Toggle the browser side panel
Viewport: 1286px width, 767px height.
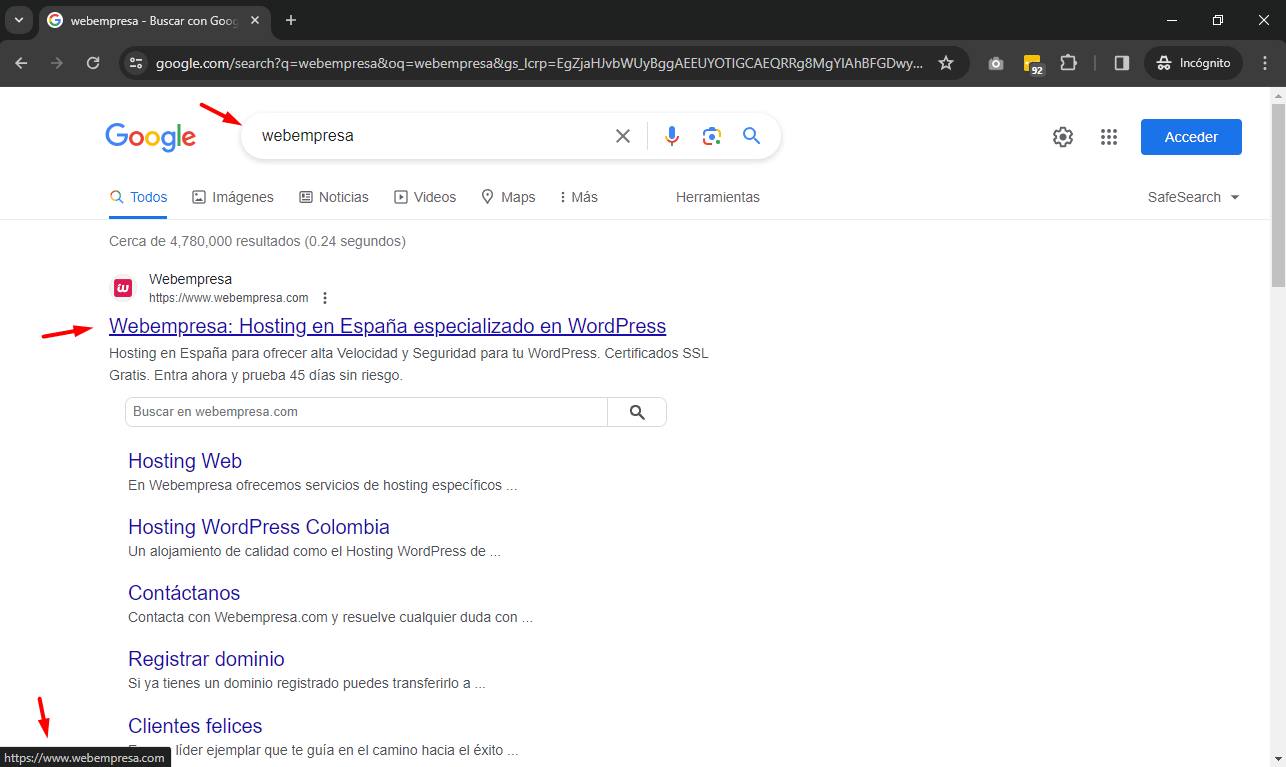[x=1122, y=63]
